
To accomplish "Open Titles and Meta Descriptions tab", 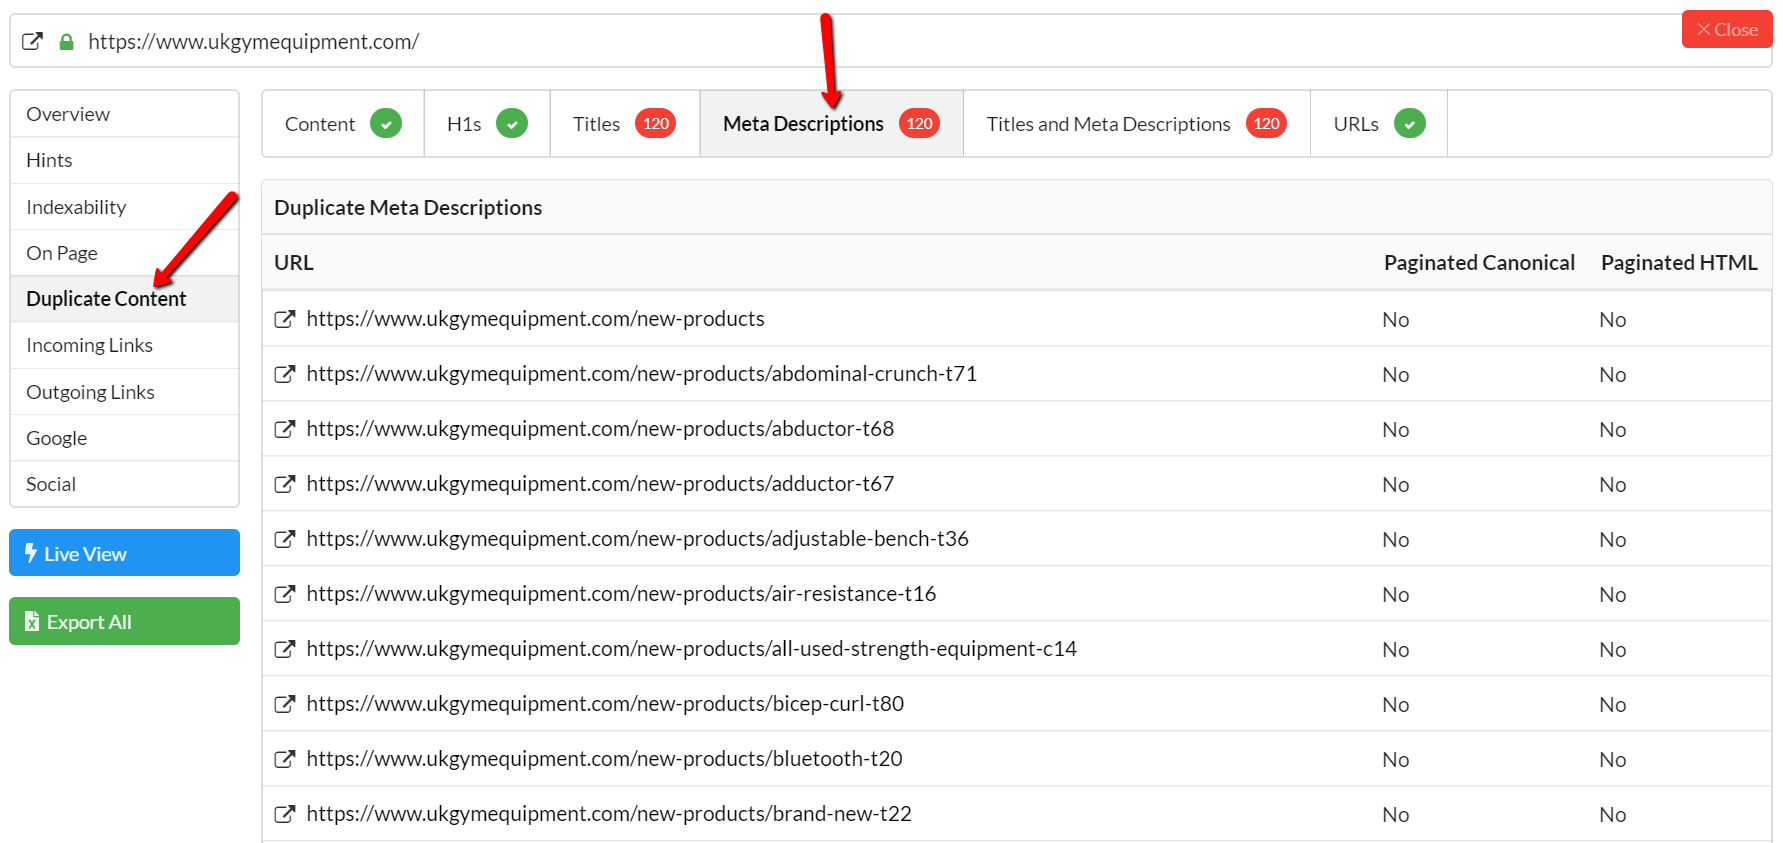I will click(x=1137, y=124).
